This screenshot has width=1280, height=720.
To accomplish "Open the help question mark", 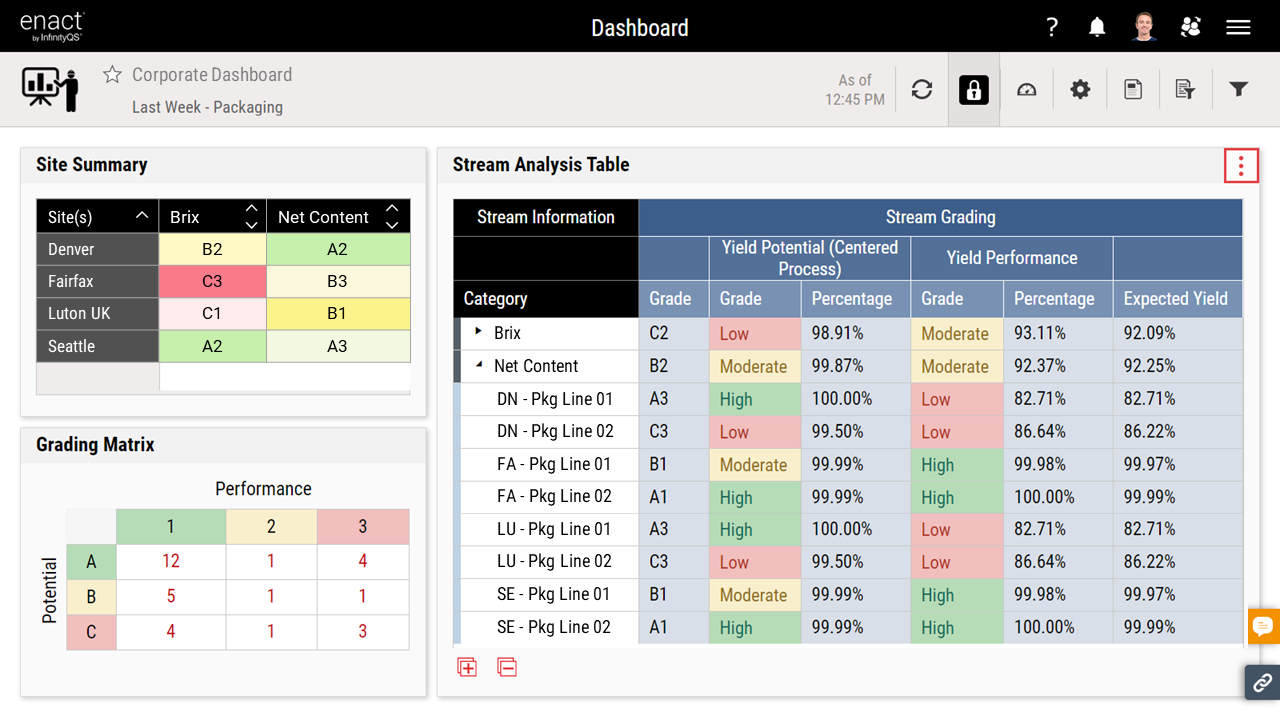I will [x=1052, y=27].
